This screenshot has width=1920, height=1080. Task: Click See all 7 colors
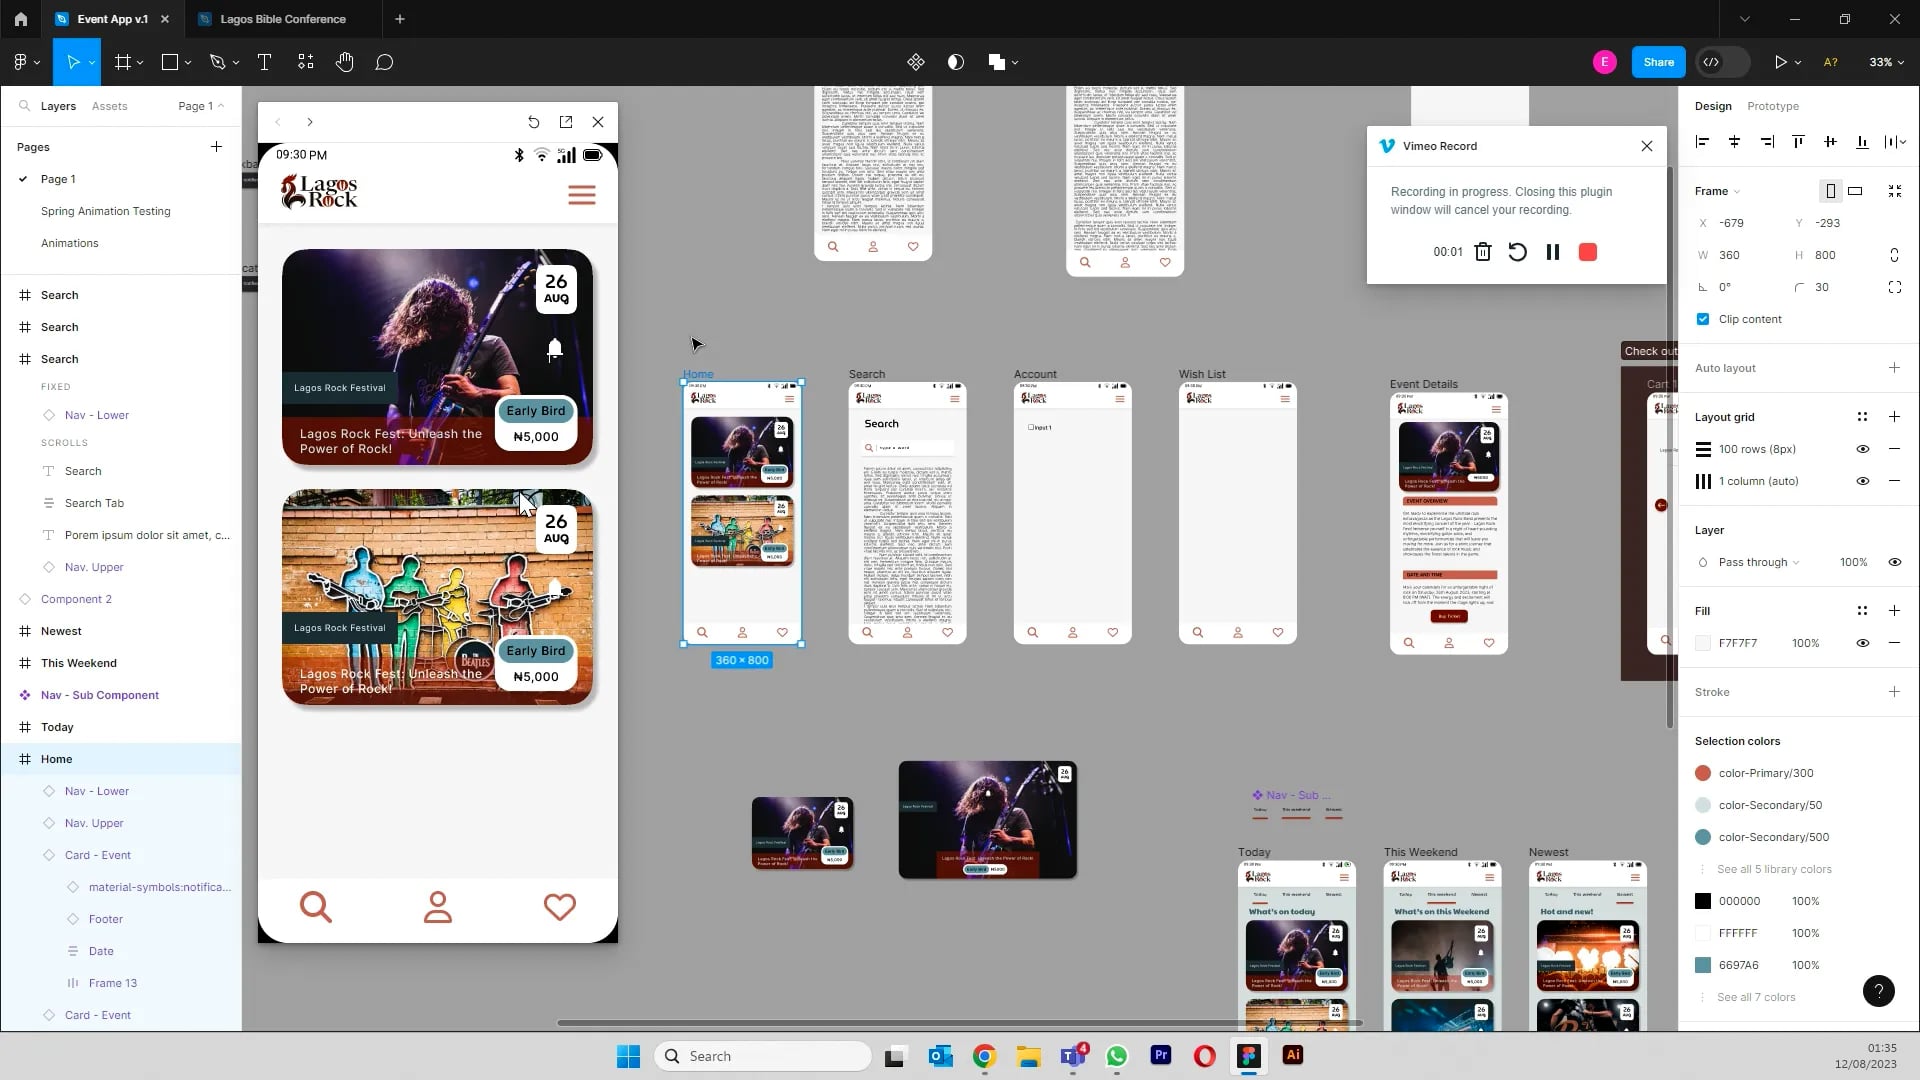pos(1756,997)
